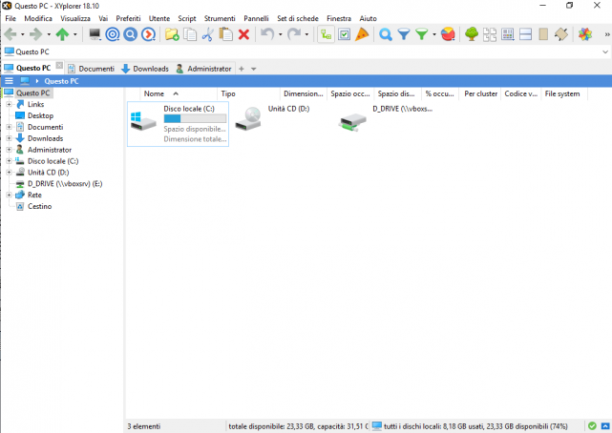Add a new tab with plus button
Image resolution: width=612 pixels, height=433 pixels.
point(241,69)
